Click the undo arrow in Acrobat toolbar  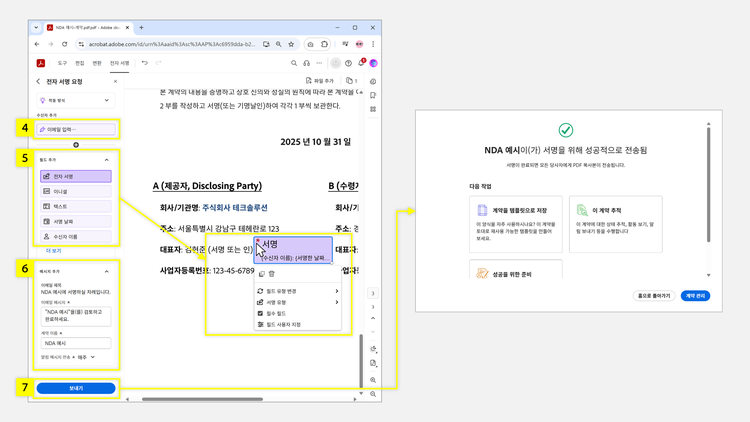[144, 63]
